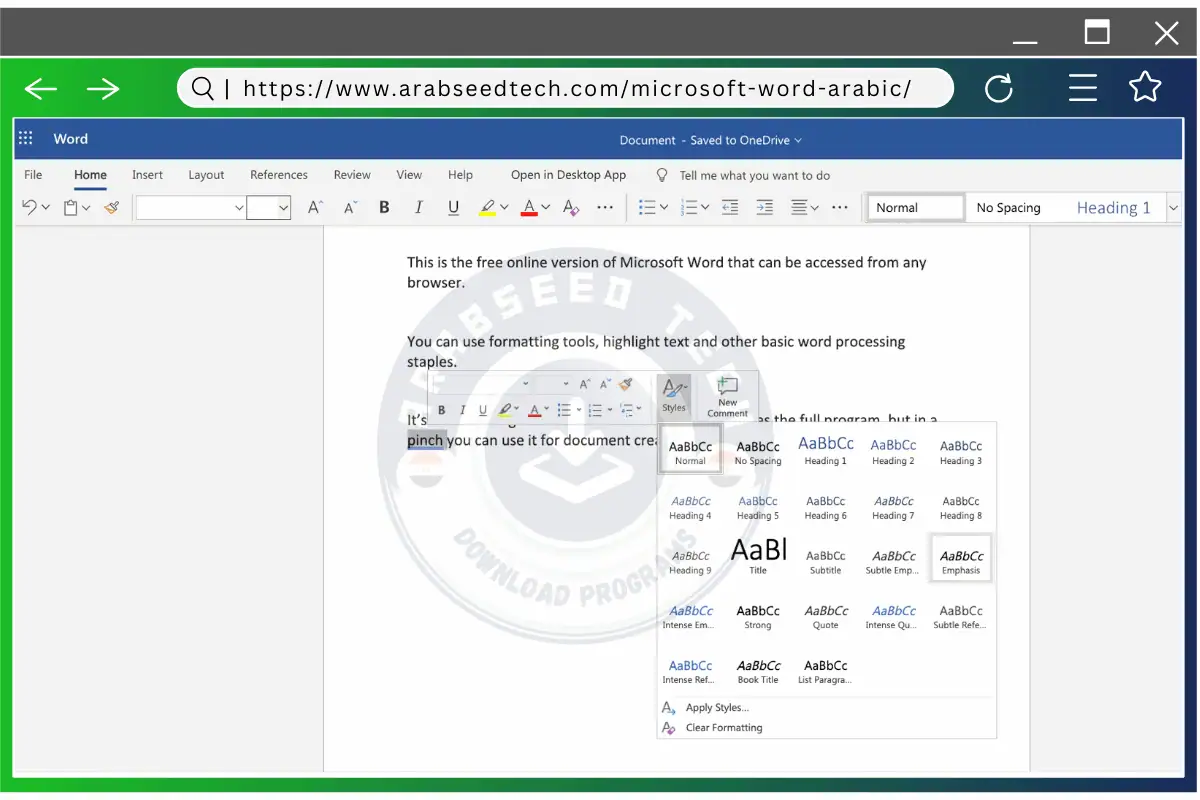Open the font name dropdown in ribbon
The image size is (1200, 800).
coord(239,208)
